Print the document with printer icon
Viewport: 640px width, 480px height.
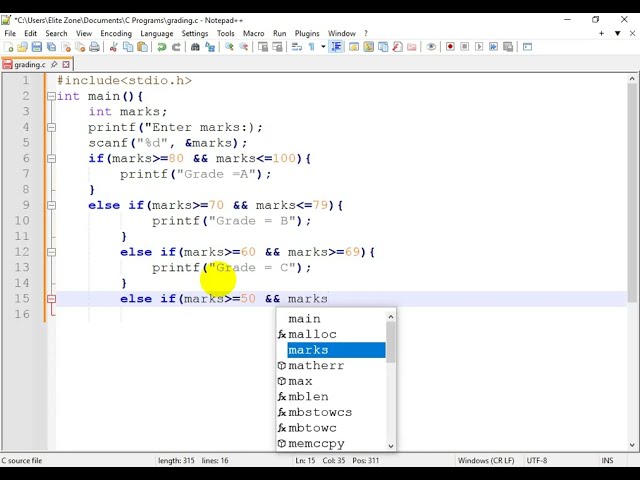[x=94, y=47]
